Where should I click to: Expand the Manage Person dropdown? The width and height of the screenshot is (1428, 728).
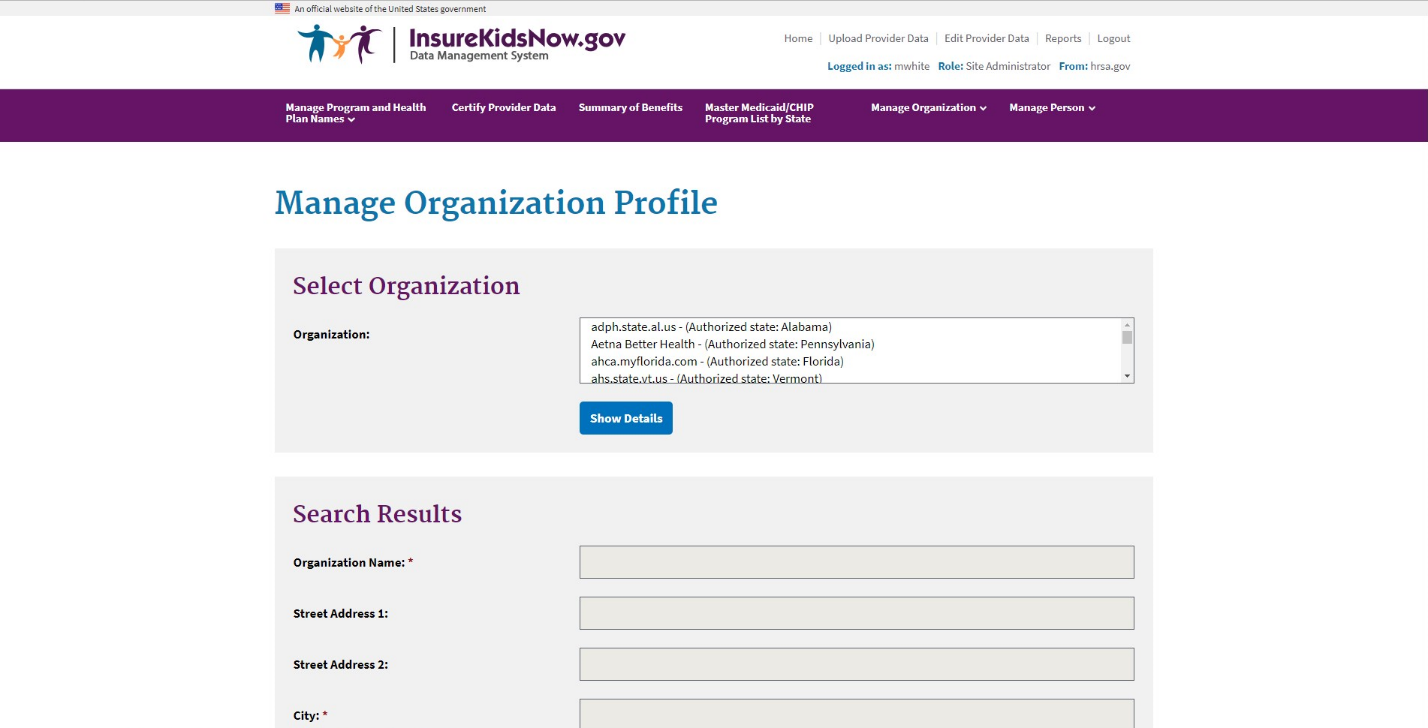click(1052, 107)
